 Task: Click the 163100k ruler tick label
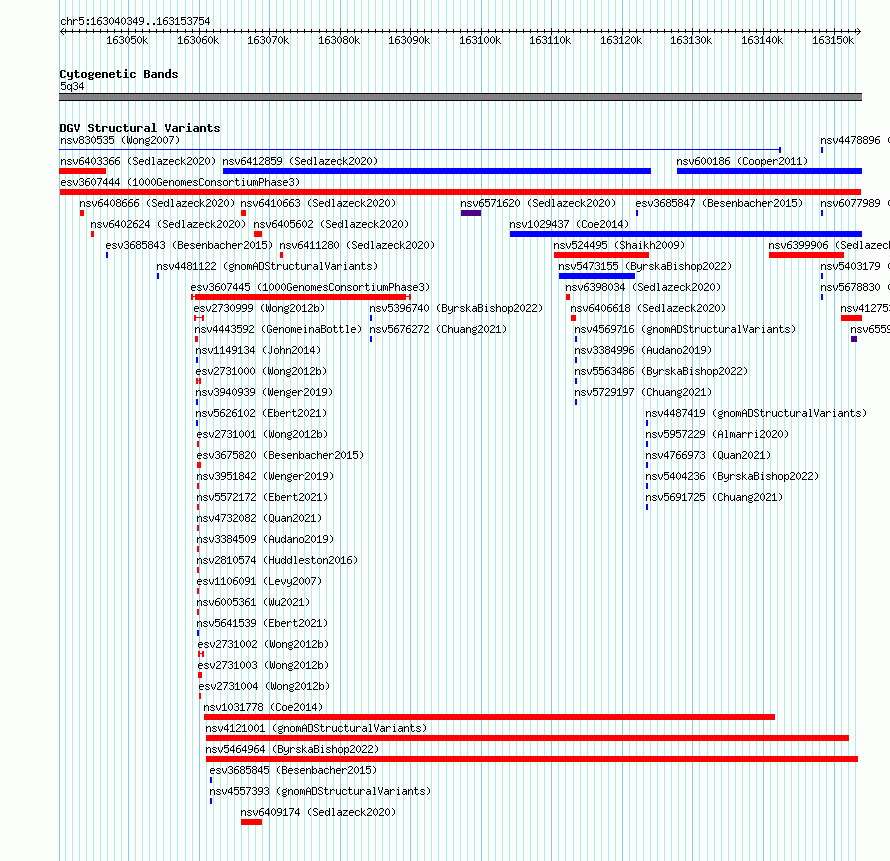click(x=480, y=40)
